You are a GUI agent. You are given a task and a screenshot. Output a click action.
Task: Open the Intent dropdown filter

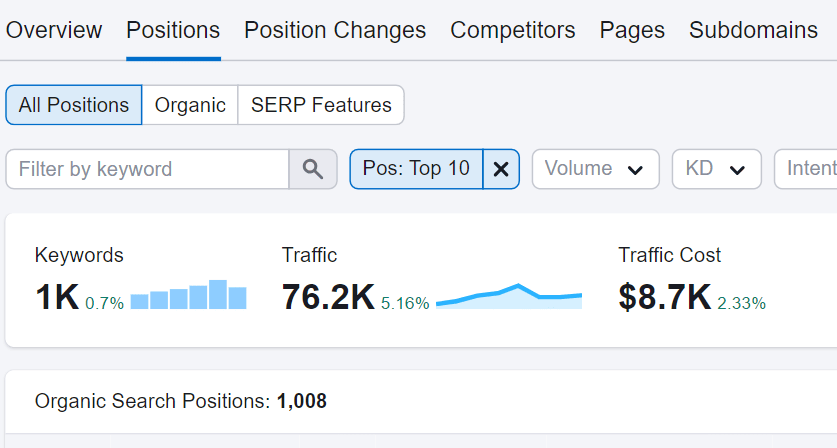coord(808,169)
